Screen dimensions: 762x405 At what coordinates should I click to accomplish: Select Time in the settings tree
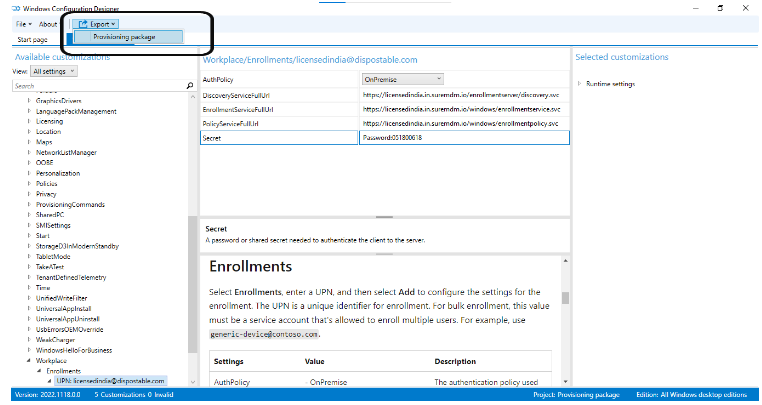(43, 288)
